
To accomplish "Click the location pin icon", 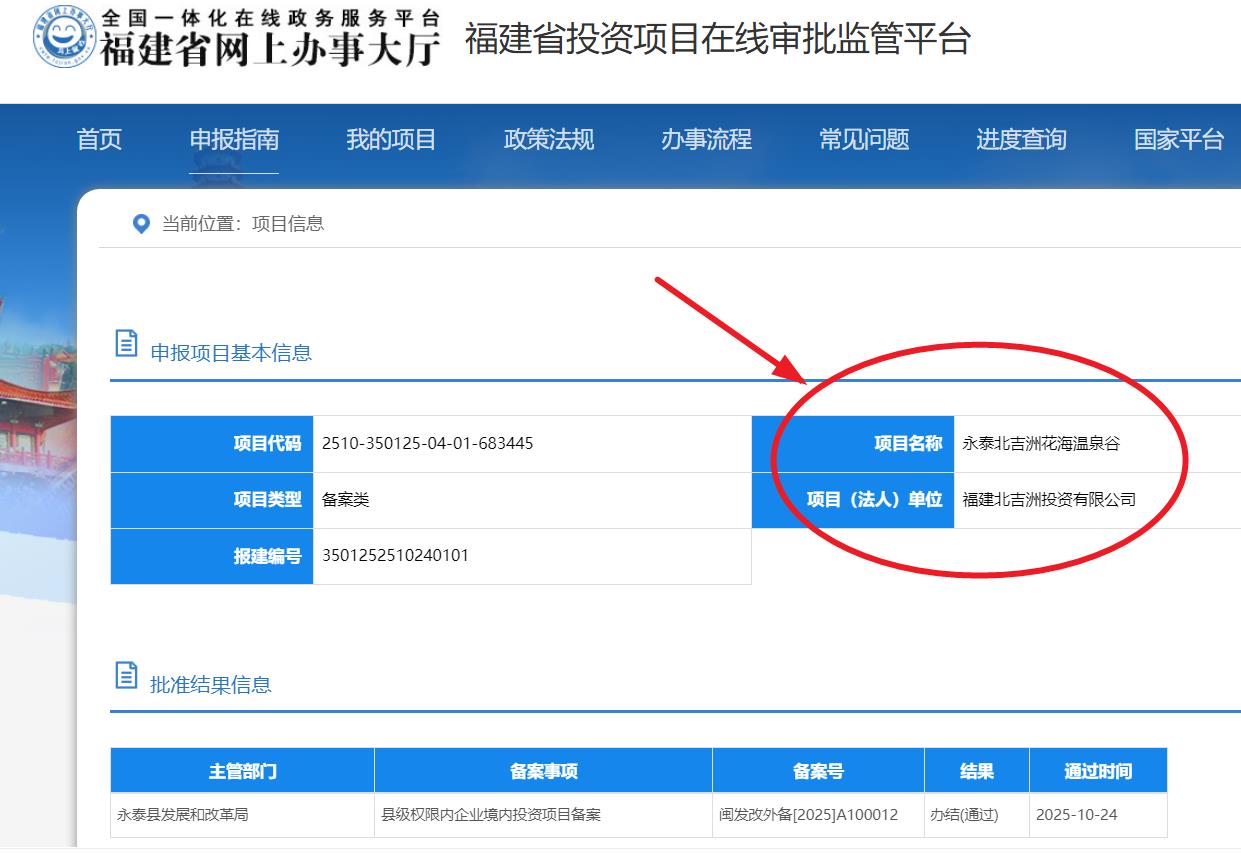I will coord(141,224).
